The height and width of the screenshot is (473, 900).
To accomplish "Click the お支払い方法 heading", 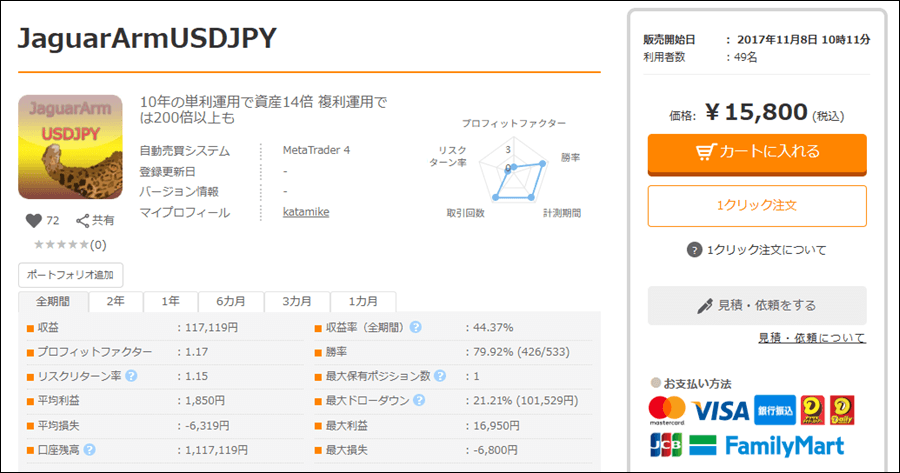I will [697, 383].
